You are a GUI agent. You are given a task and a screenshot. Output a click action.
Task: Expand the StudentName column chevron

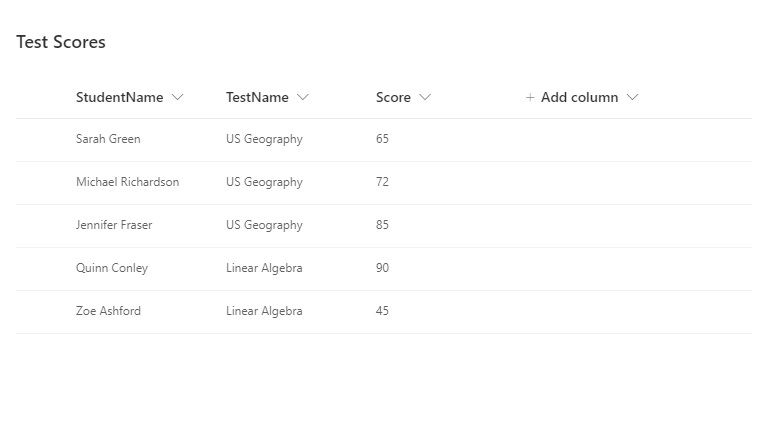(178, 97)
